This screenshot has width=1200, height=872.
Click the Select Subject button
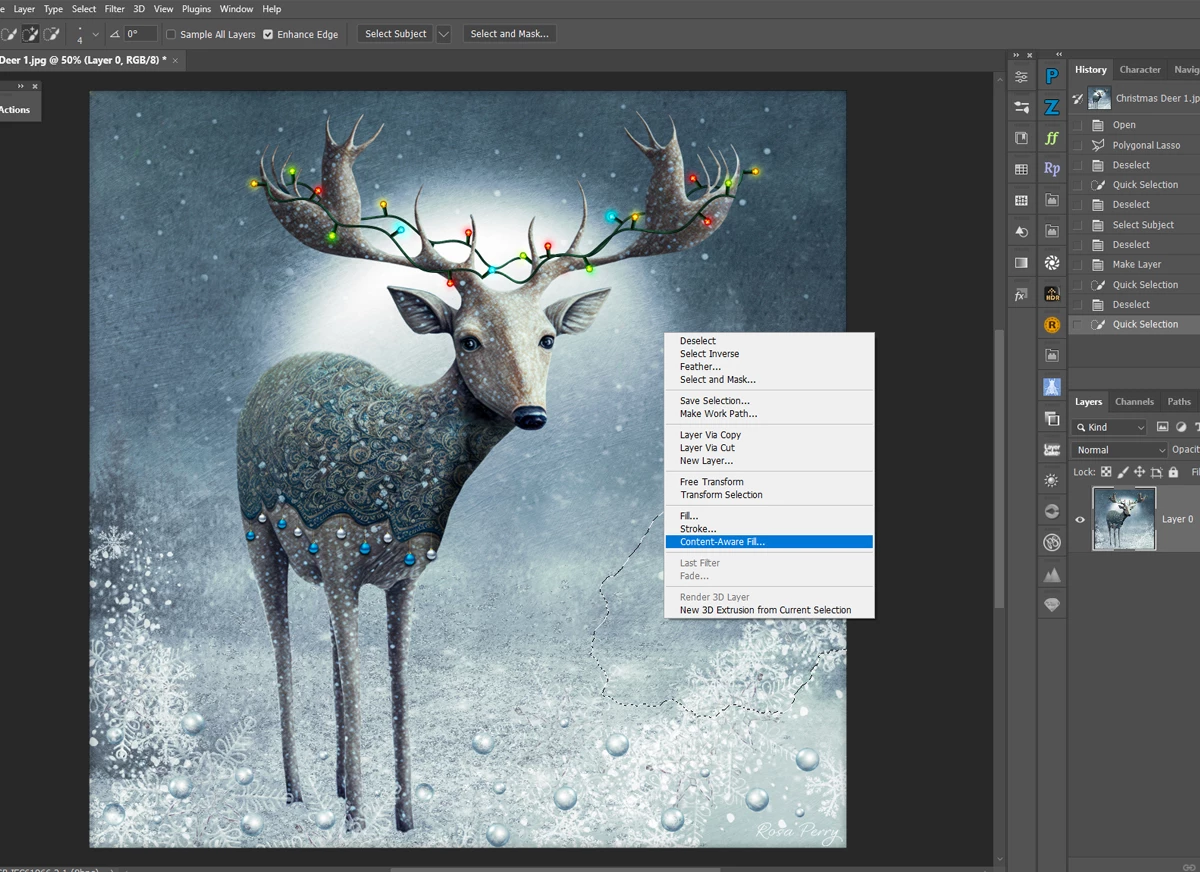click(396, 34)
